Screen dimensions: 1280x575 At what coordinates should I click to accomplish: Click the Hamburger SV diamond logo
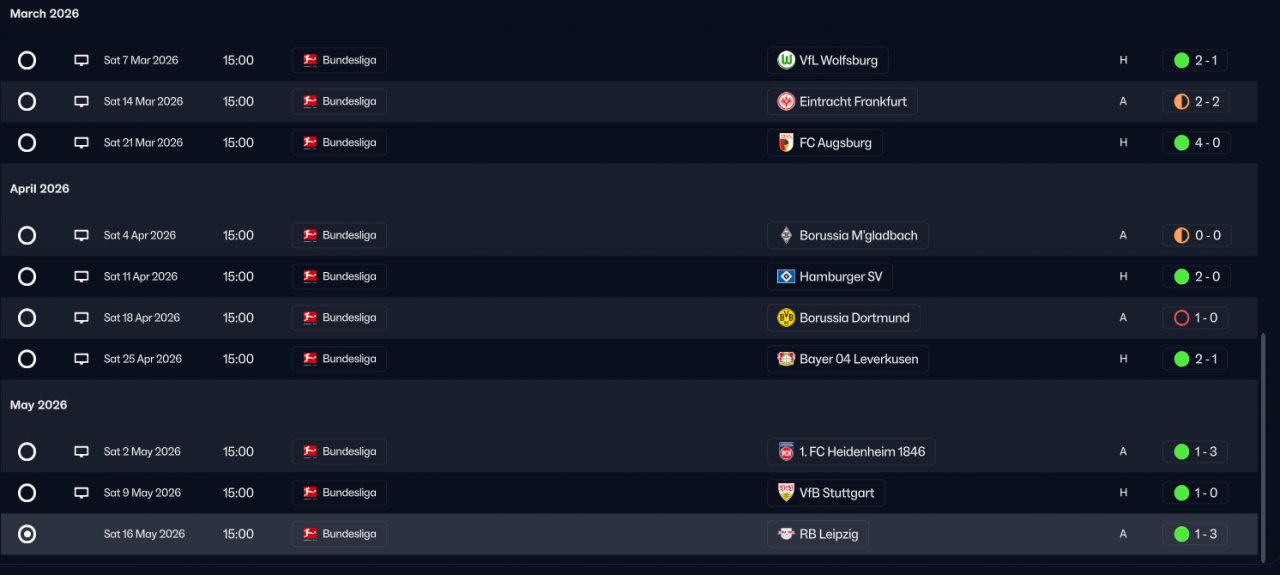(x=786, y=277)
